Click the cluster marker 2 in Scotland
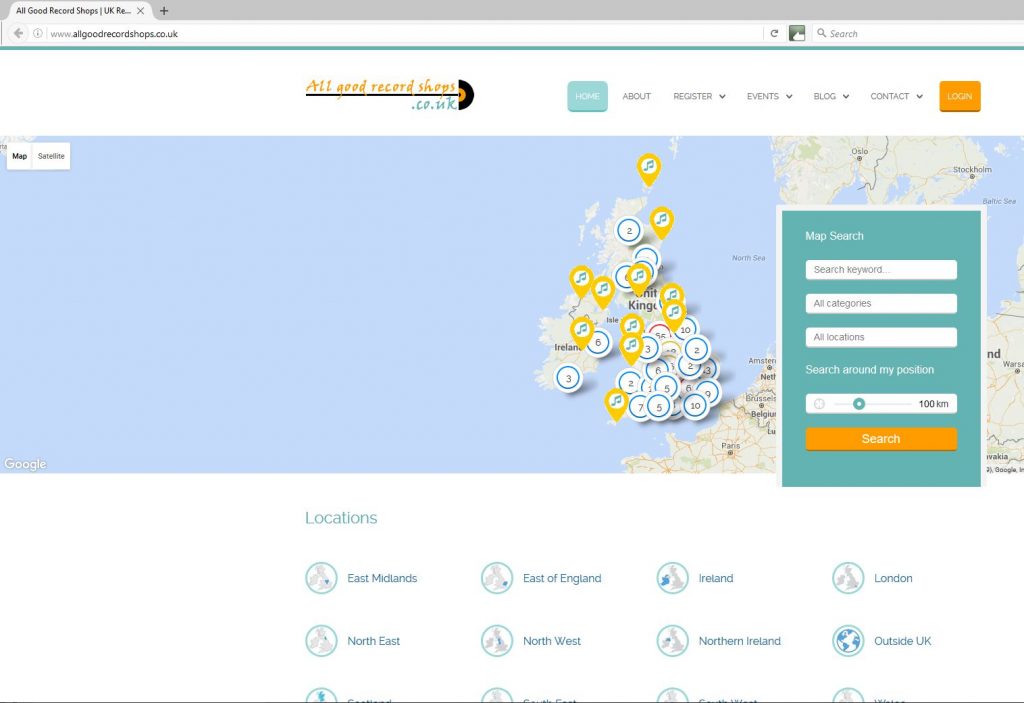The image size is (1024, 703). pyautogui.click(x=629, y=230)
